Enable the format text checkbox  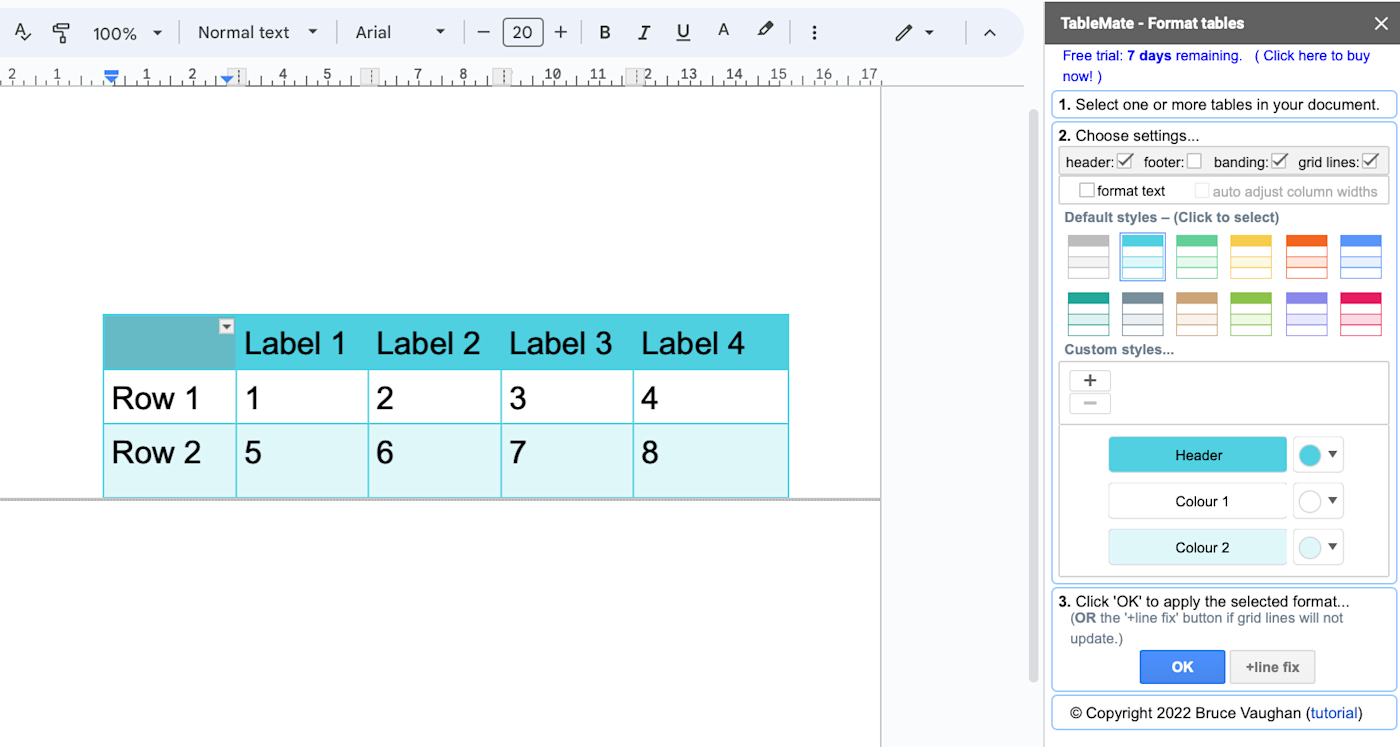pyautogui.click(x=1086, y=190)
